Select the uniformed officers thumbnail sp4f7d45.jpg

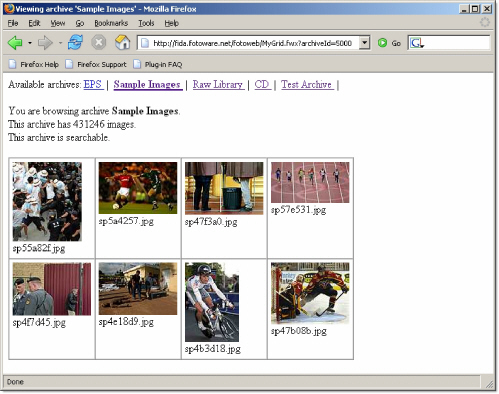52,289
